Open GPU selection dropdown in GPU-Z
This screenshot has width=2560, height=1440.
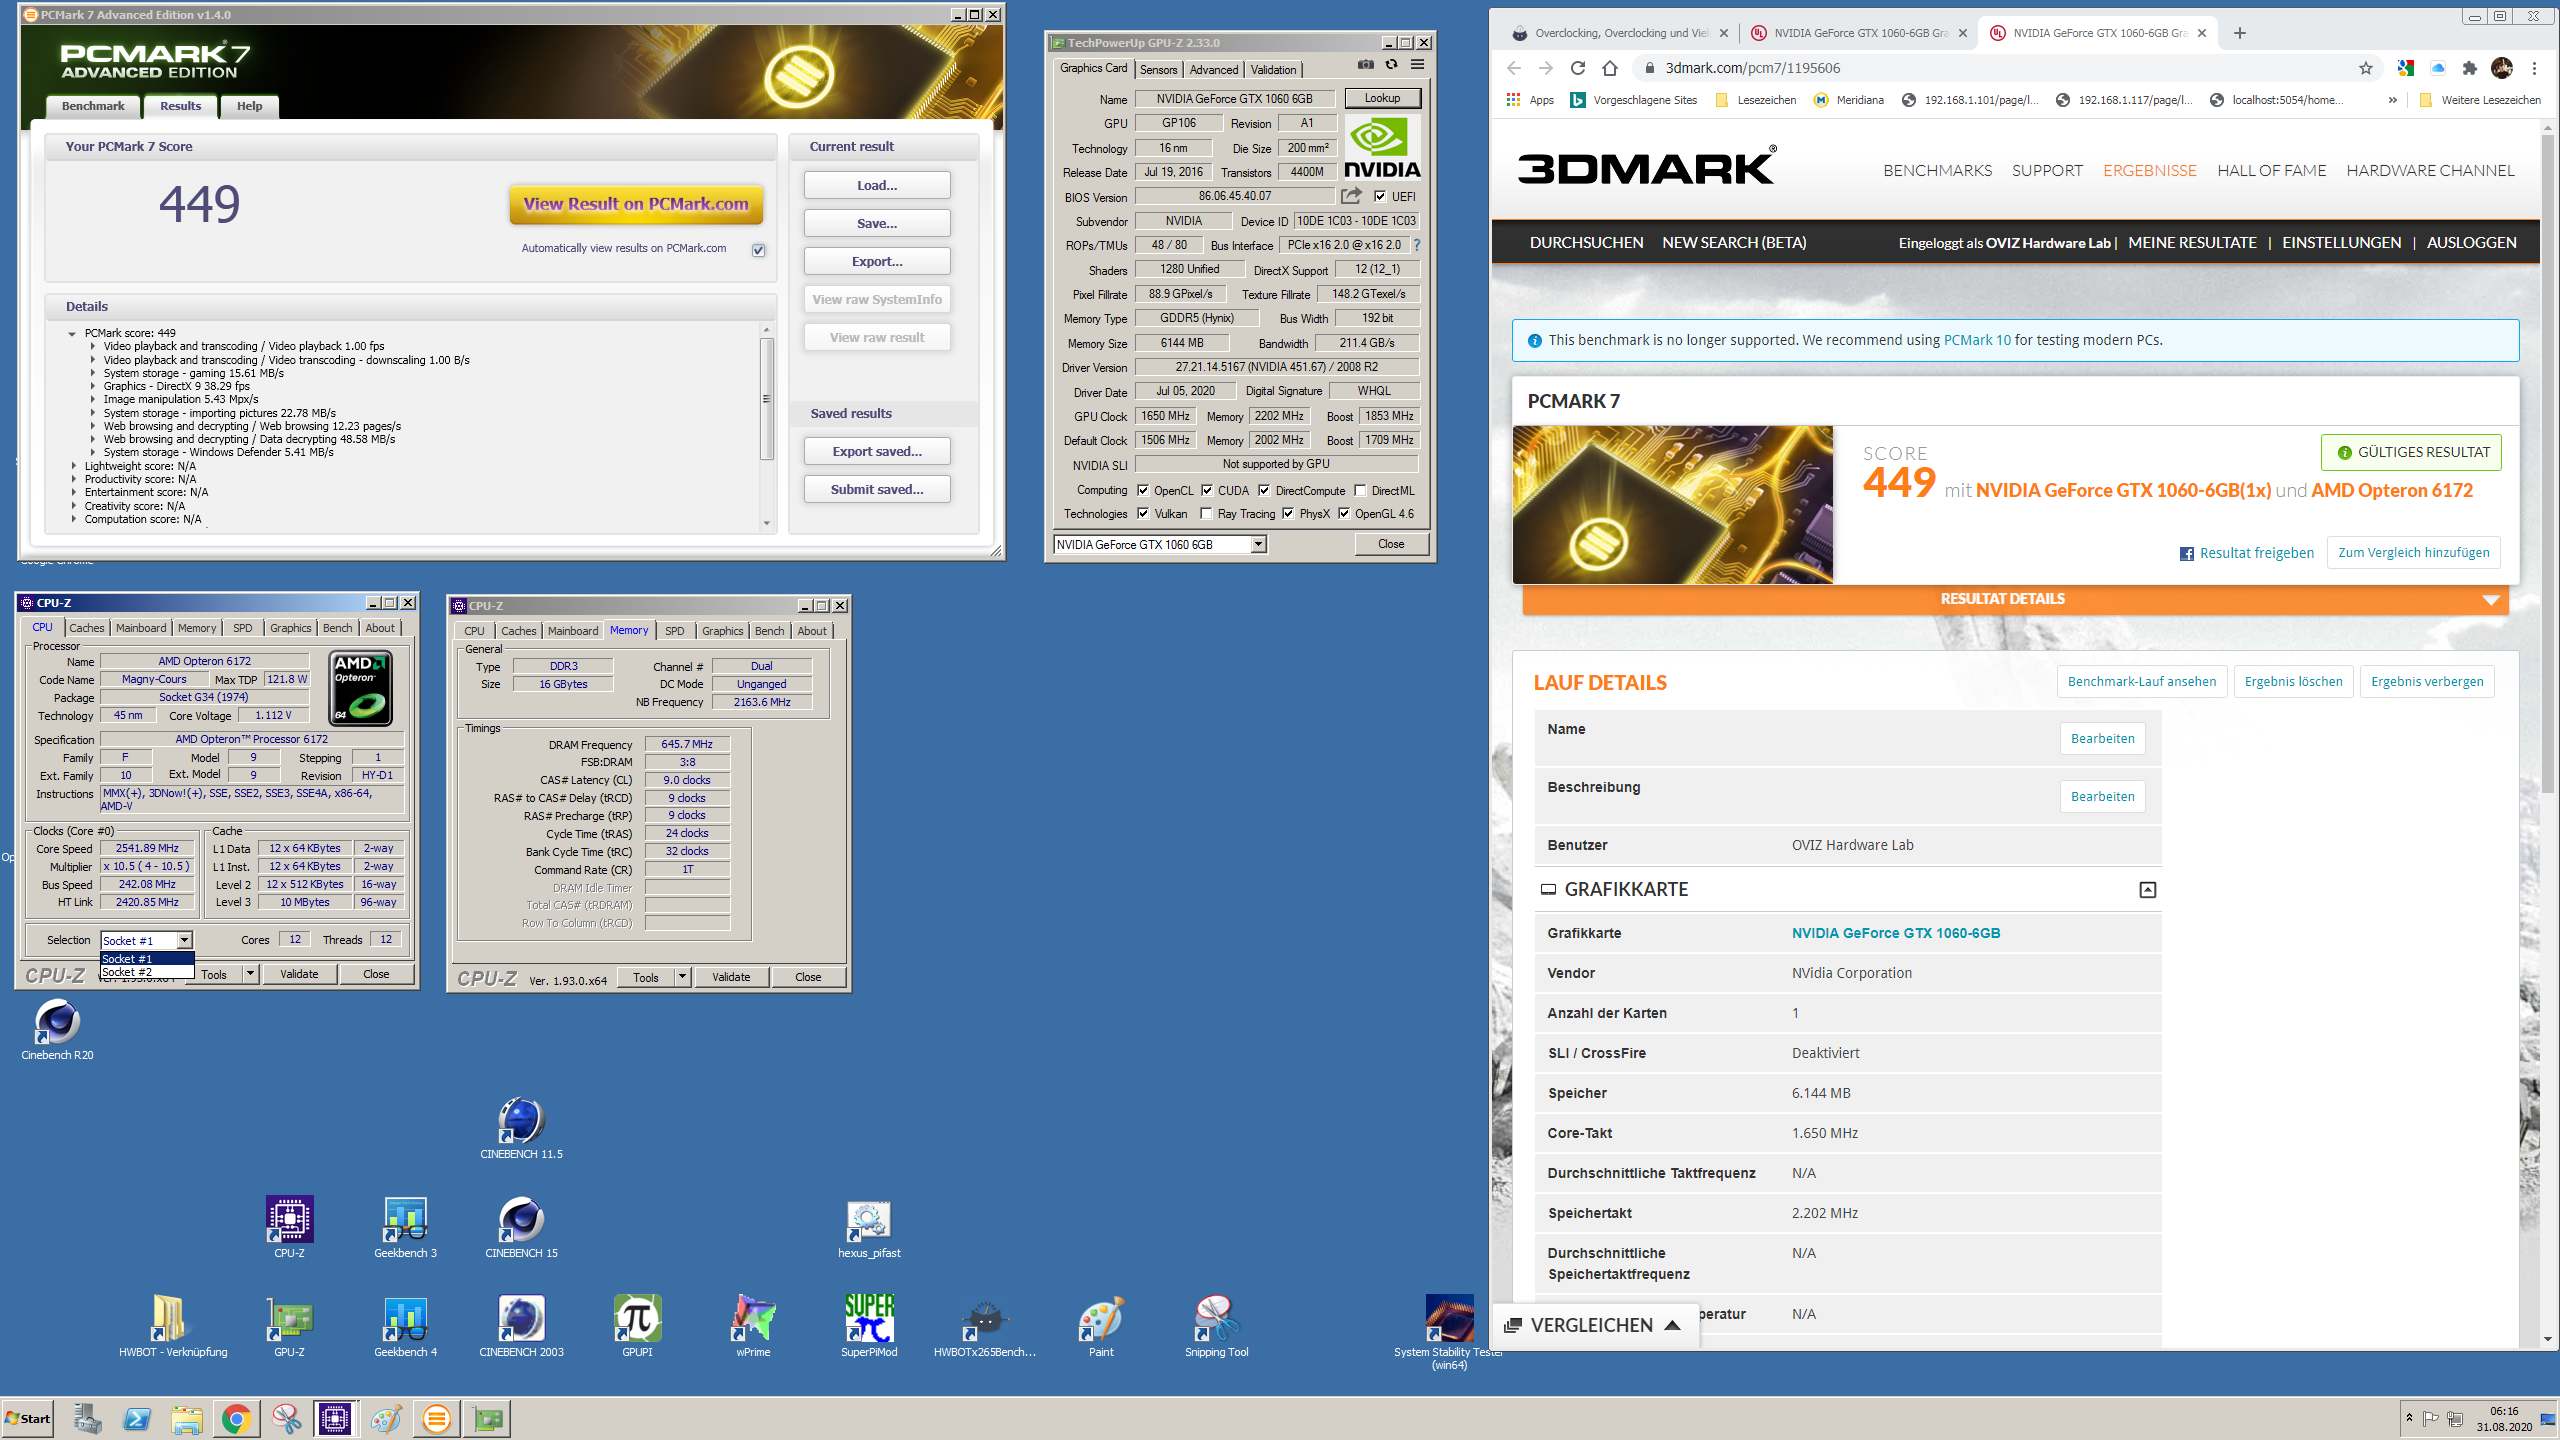[1258, 544]
